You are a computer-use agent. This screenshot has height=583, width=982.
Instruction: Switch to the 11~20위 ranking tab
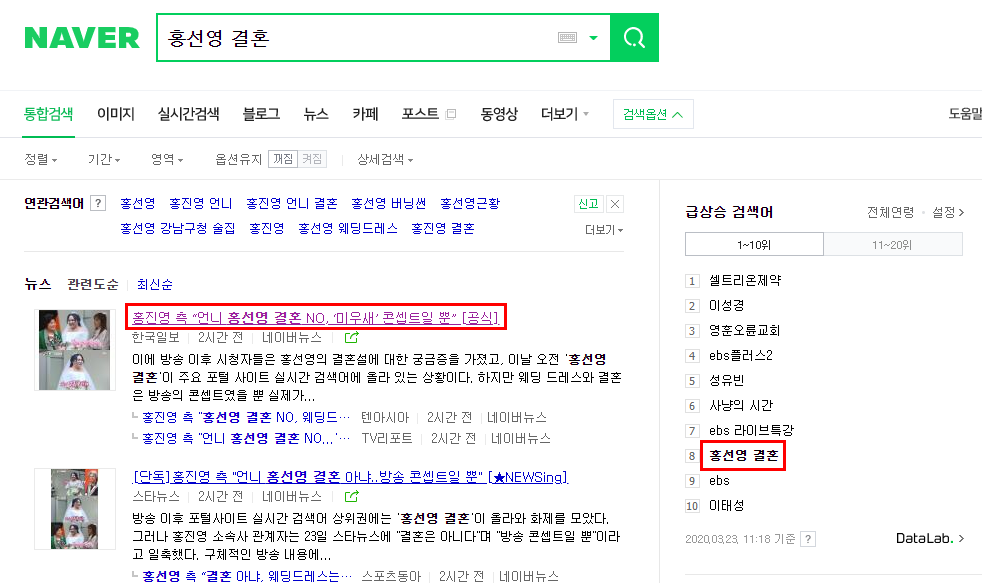click(x=892, y=244)
